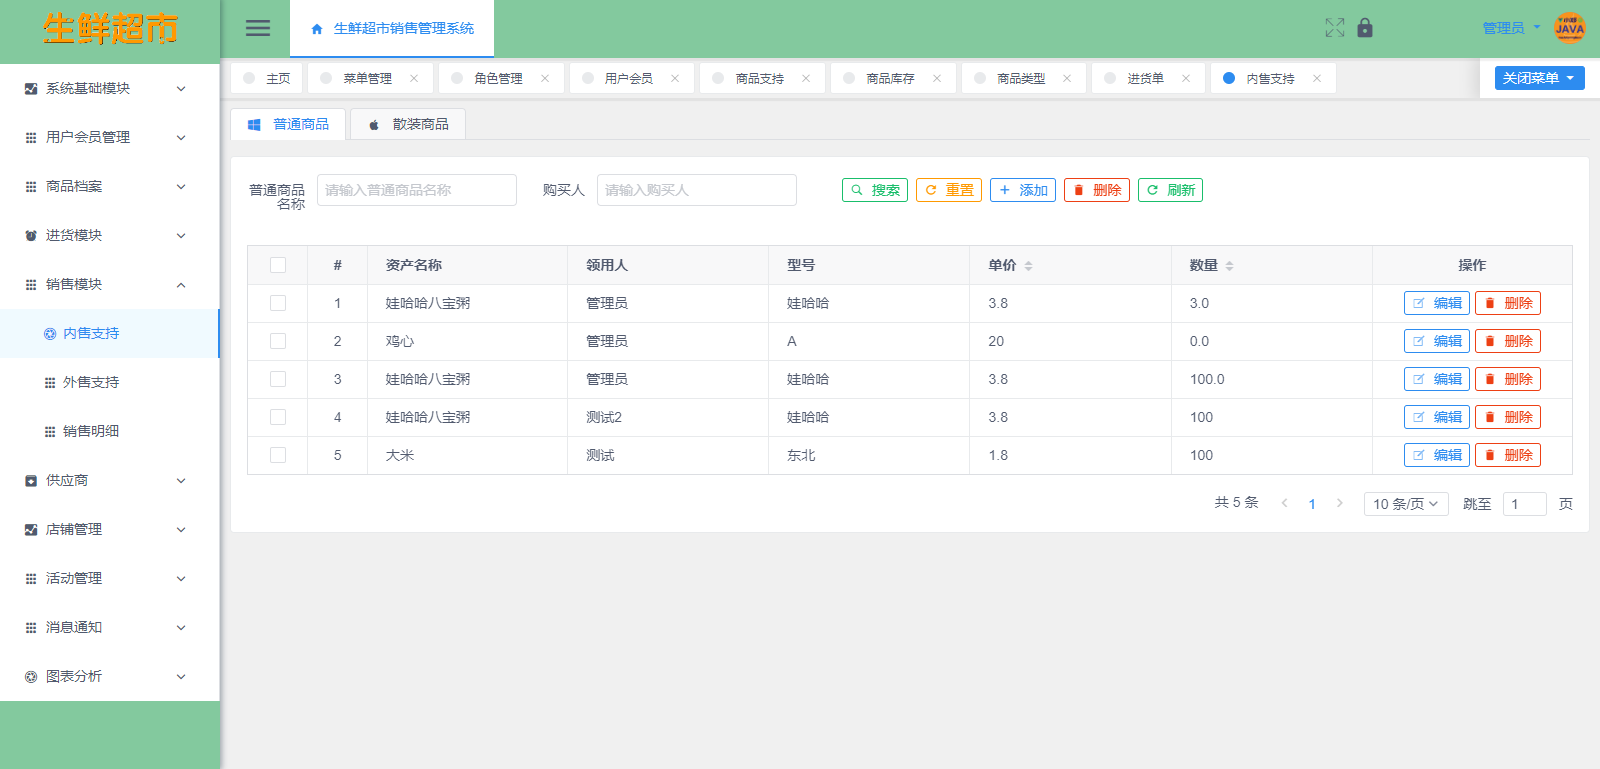Image resolution: width=1600 pixels, height=769 pixels.
Task: Click the hamburger menu collapse icon
Action: (x=258, y=28)
